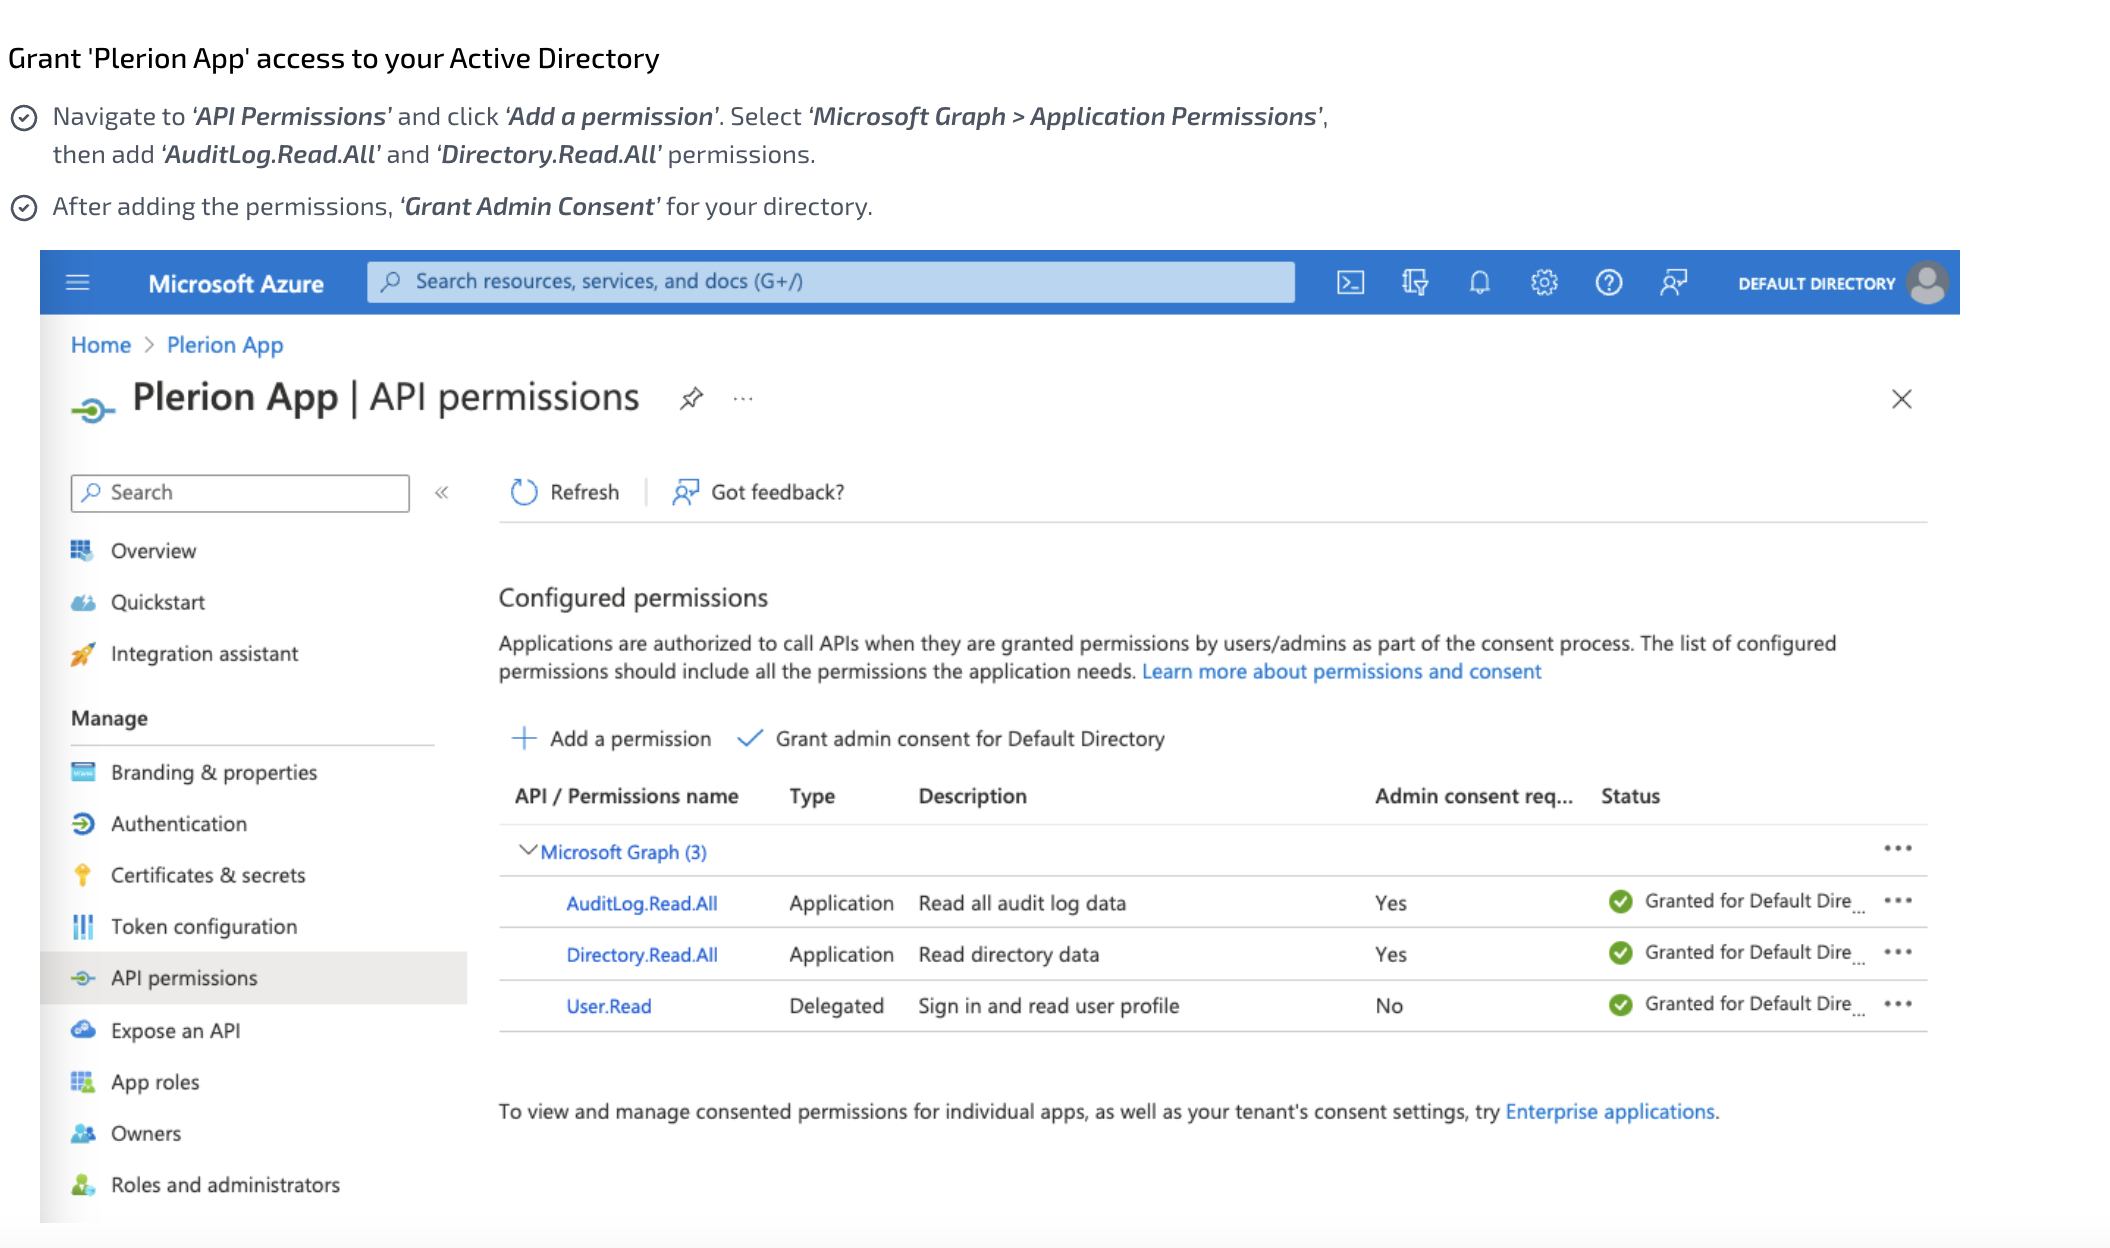Click the Status column header
Screen dimensions: 2110x1248
1631,796
